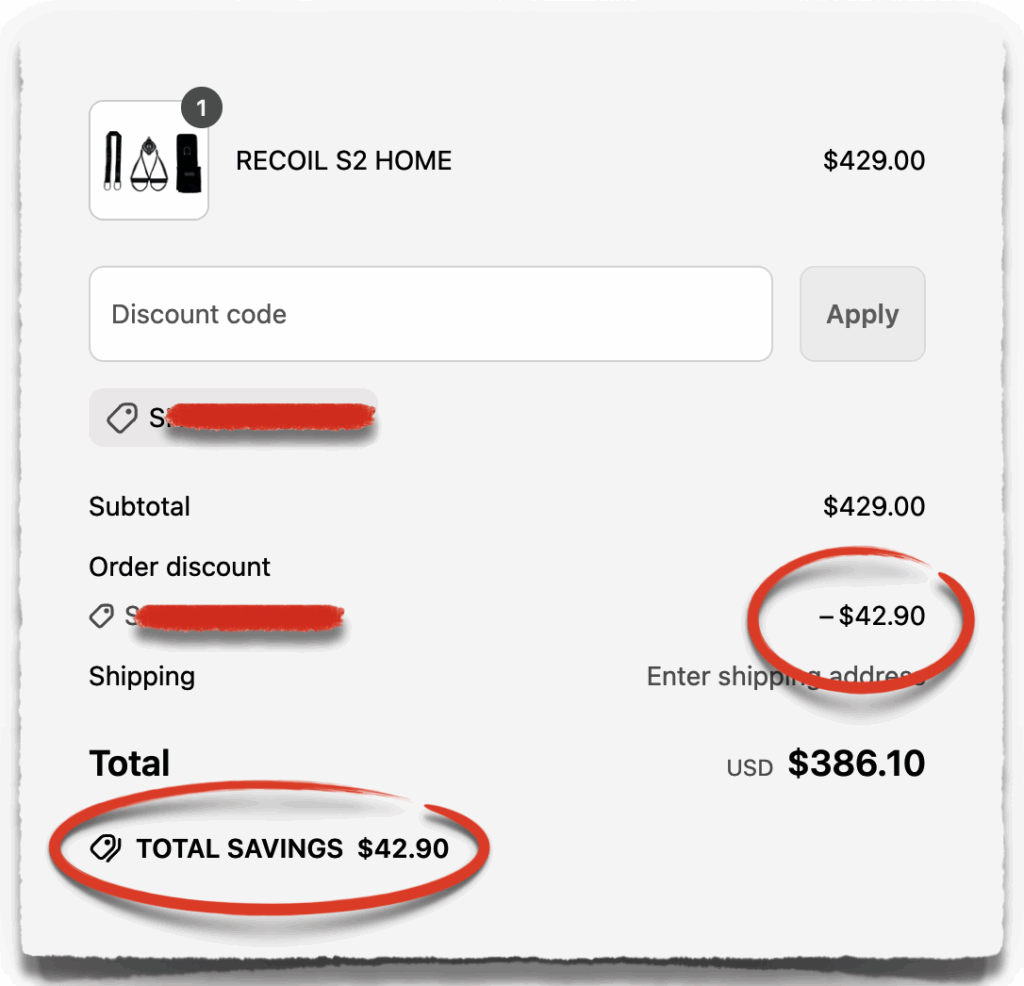This screenshot has height=986, width=1024.
Task: Select the RECOIL S2 HOME product title
Action: (343, 161)
